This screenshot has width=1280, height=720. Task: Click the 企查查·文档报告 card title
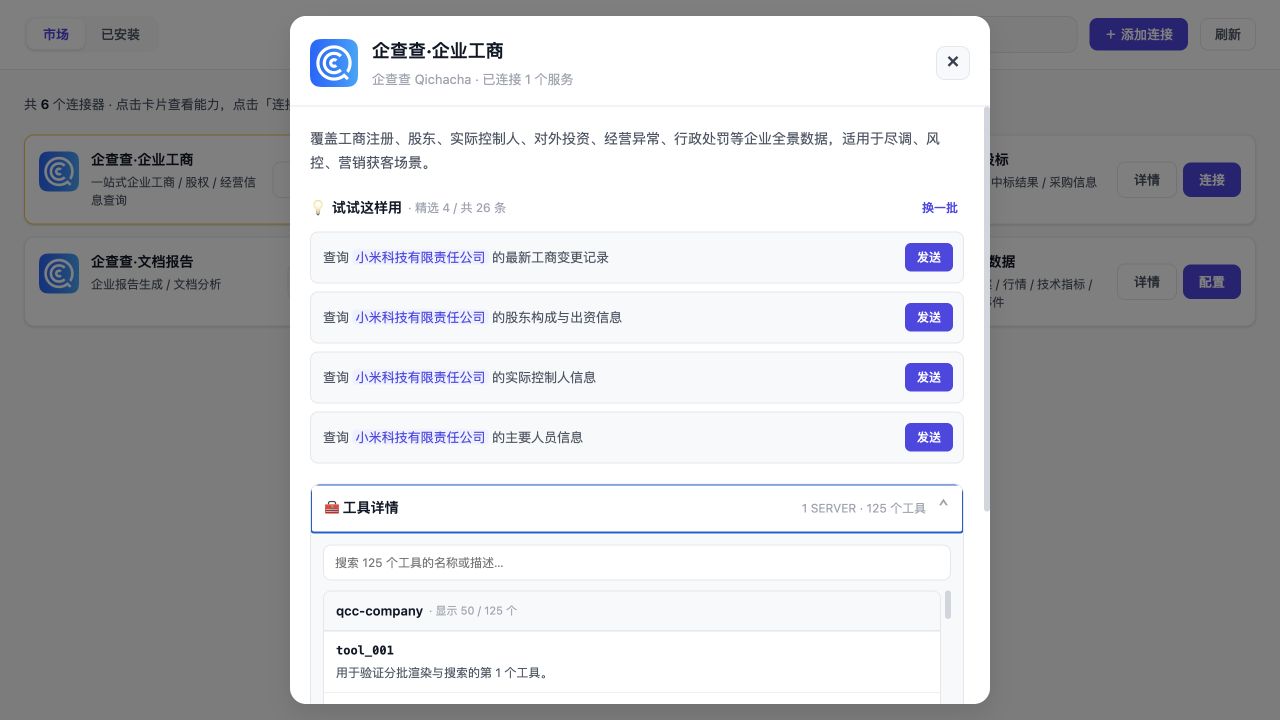142,261
